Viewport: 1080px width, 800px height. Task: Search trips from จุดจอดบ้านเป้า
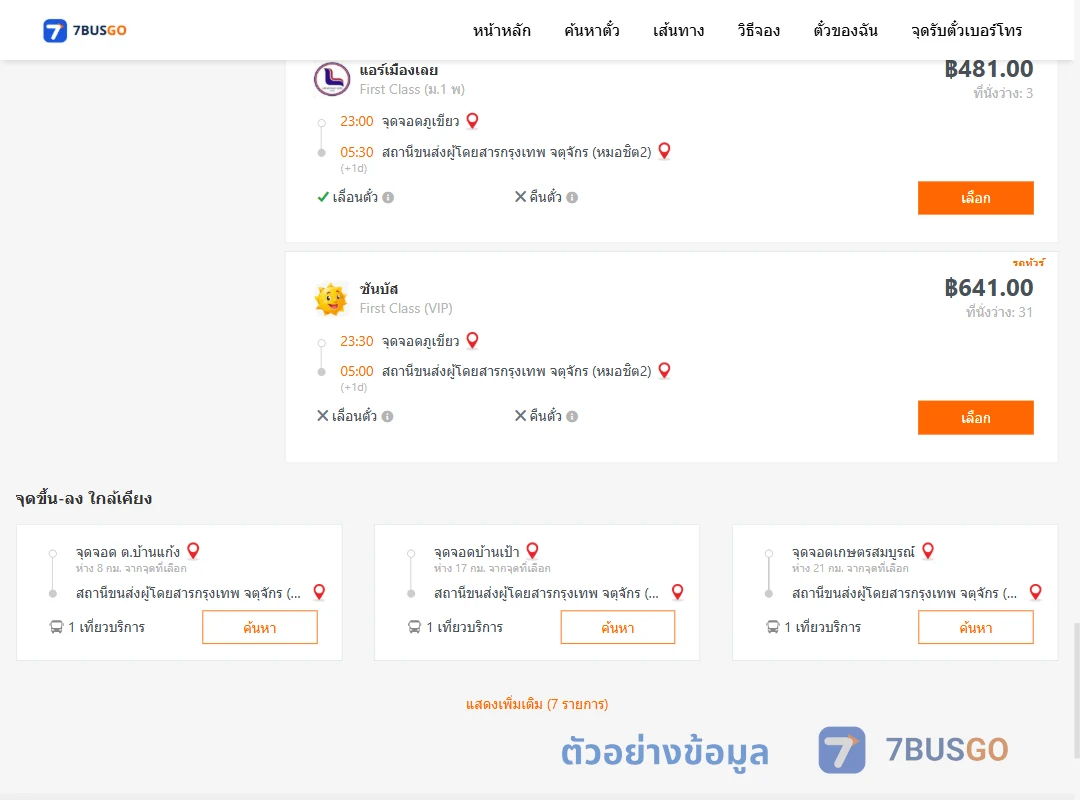click(x=618, y=627)
